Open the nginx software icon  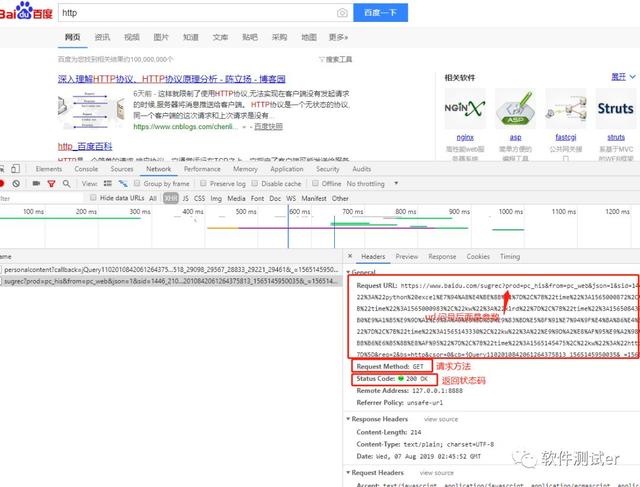tap(465, 109)
